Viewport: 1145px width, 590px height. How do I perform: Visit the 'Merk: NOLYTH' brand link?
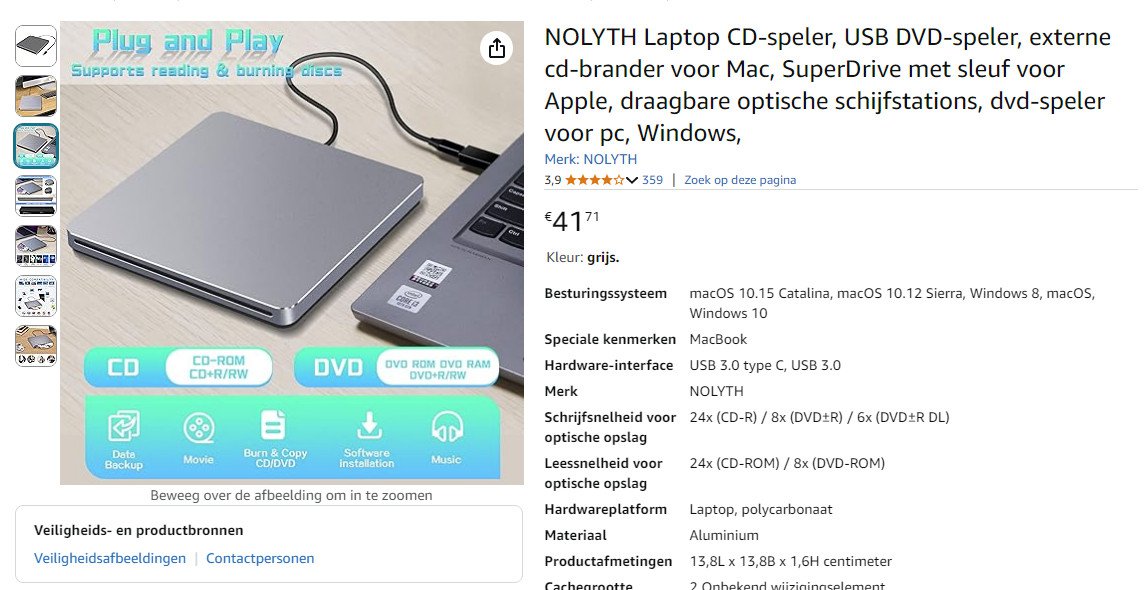(591, 159)
